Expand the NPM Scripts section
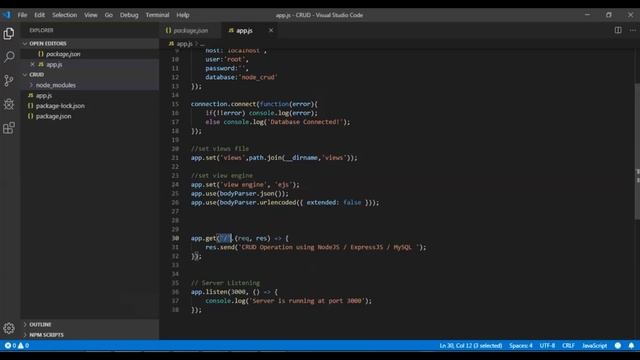640x360 pixels. point(25,335)
